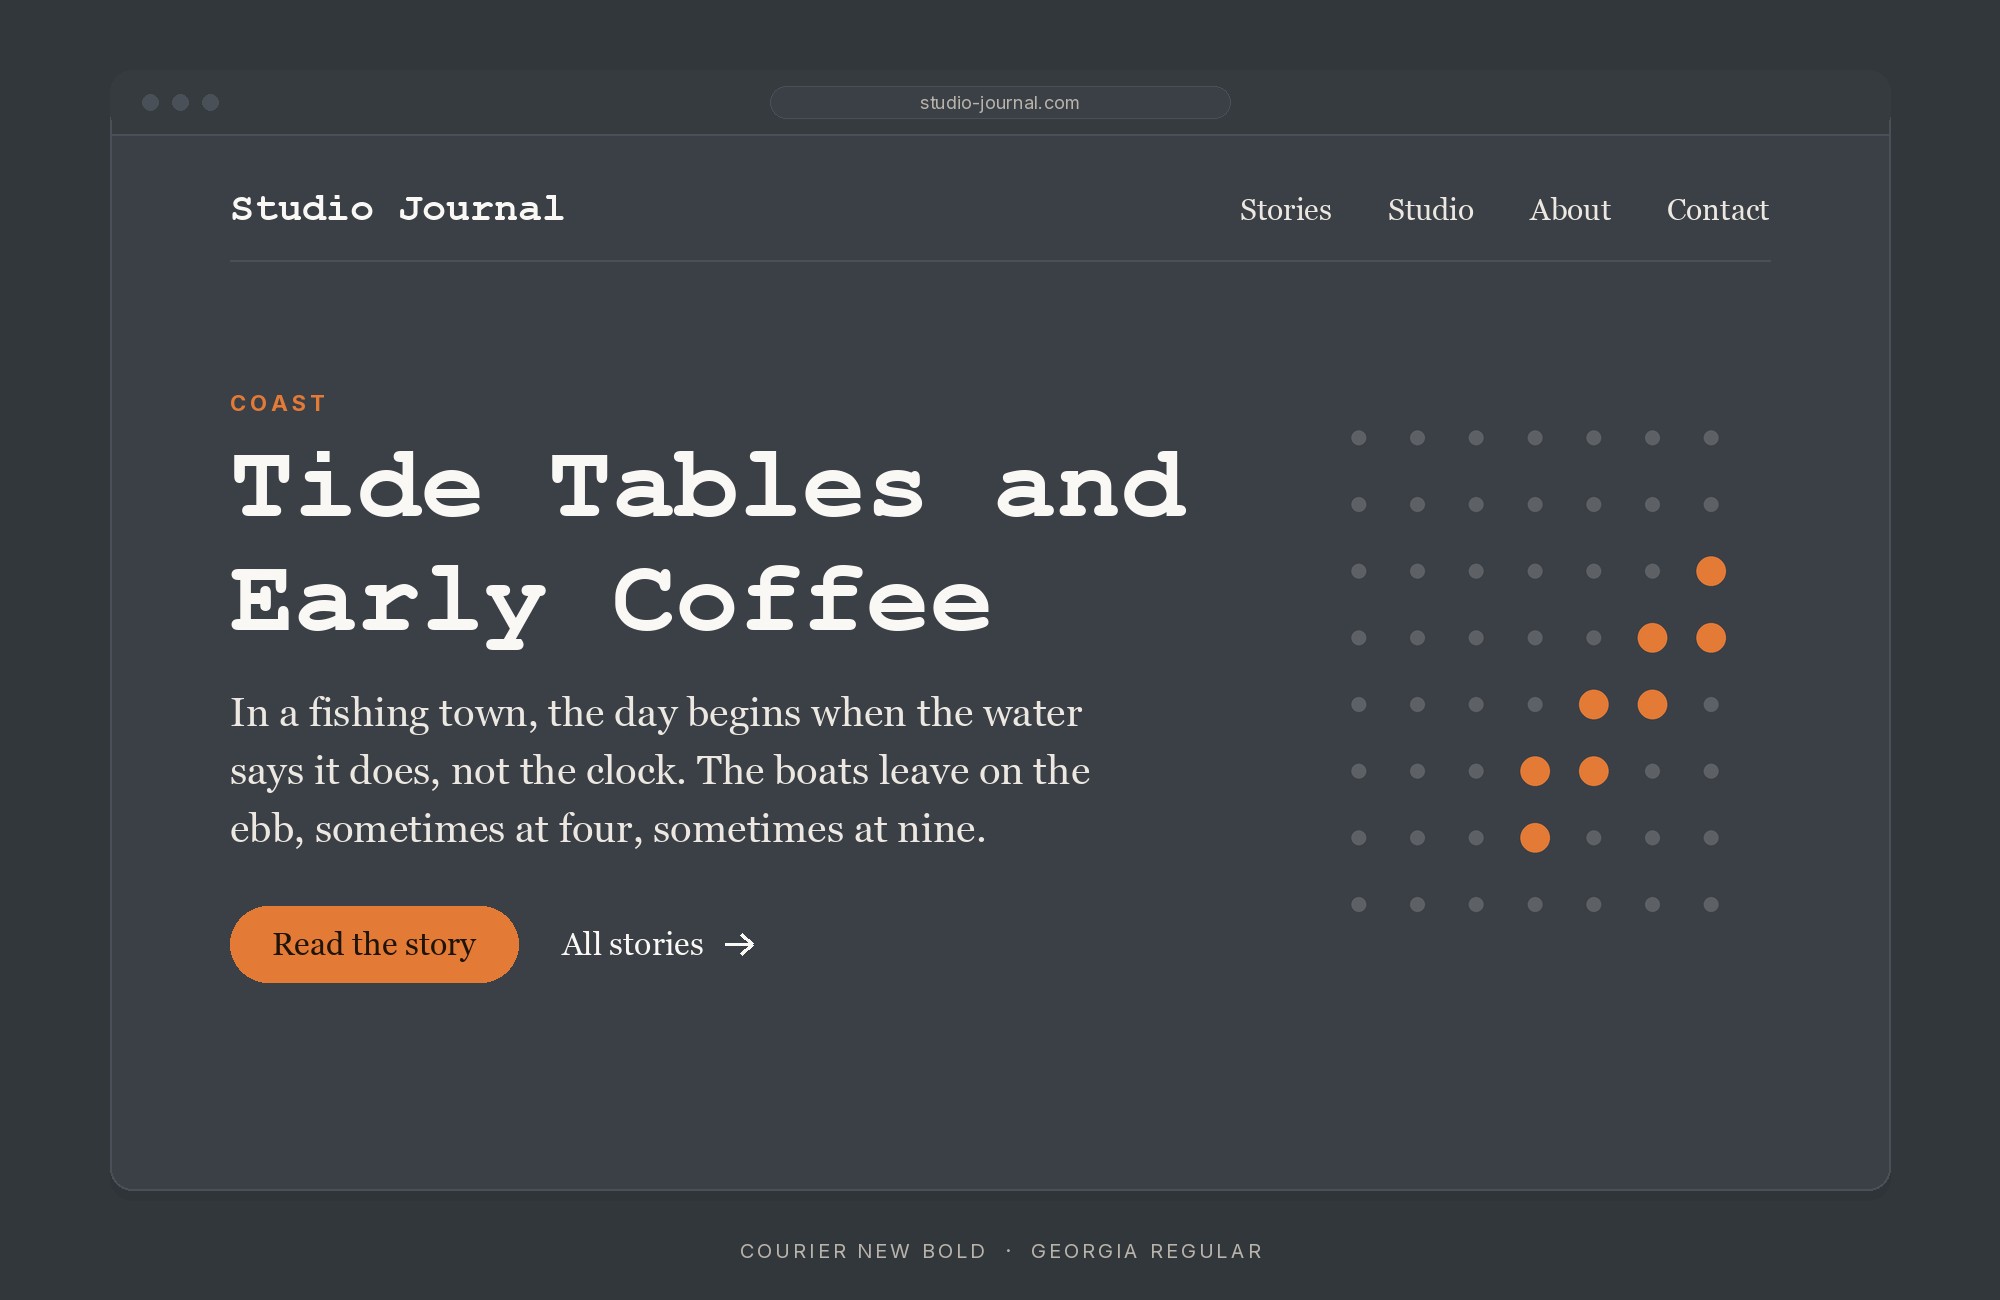This screenshot has height=1300, width=2000.
Task: Click the Read the story button
Action: pyautogui.click(x=374, y=944)
